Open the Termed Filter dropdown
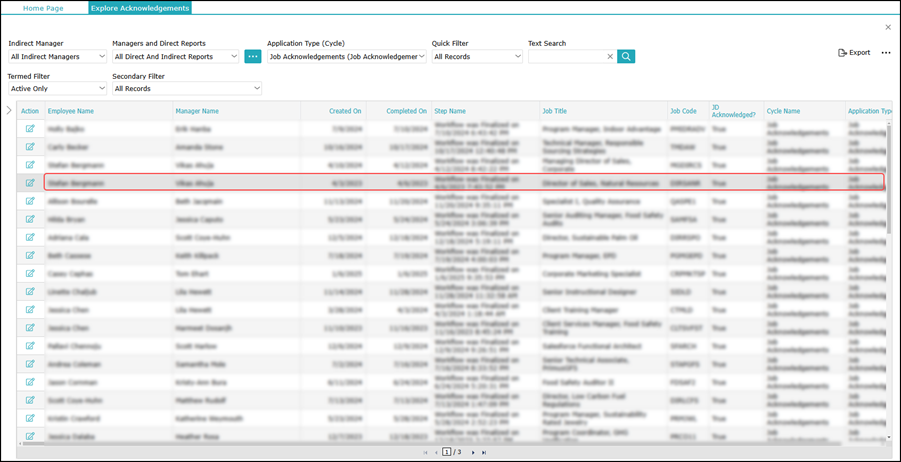This screenshot has height=462, width=901. 57,89
